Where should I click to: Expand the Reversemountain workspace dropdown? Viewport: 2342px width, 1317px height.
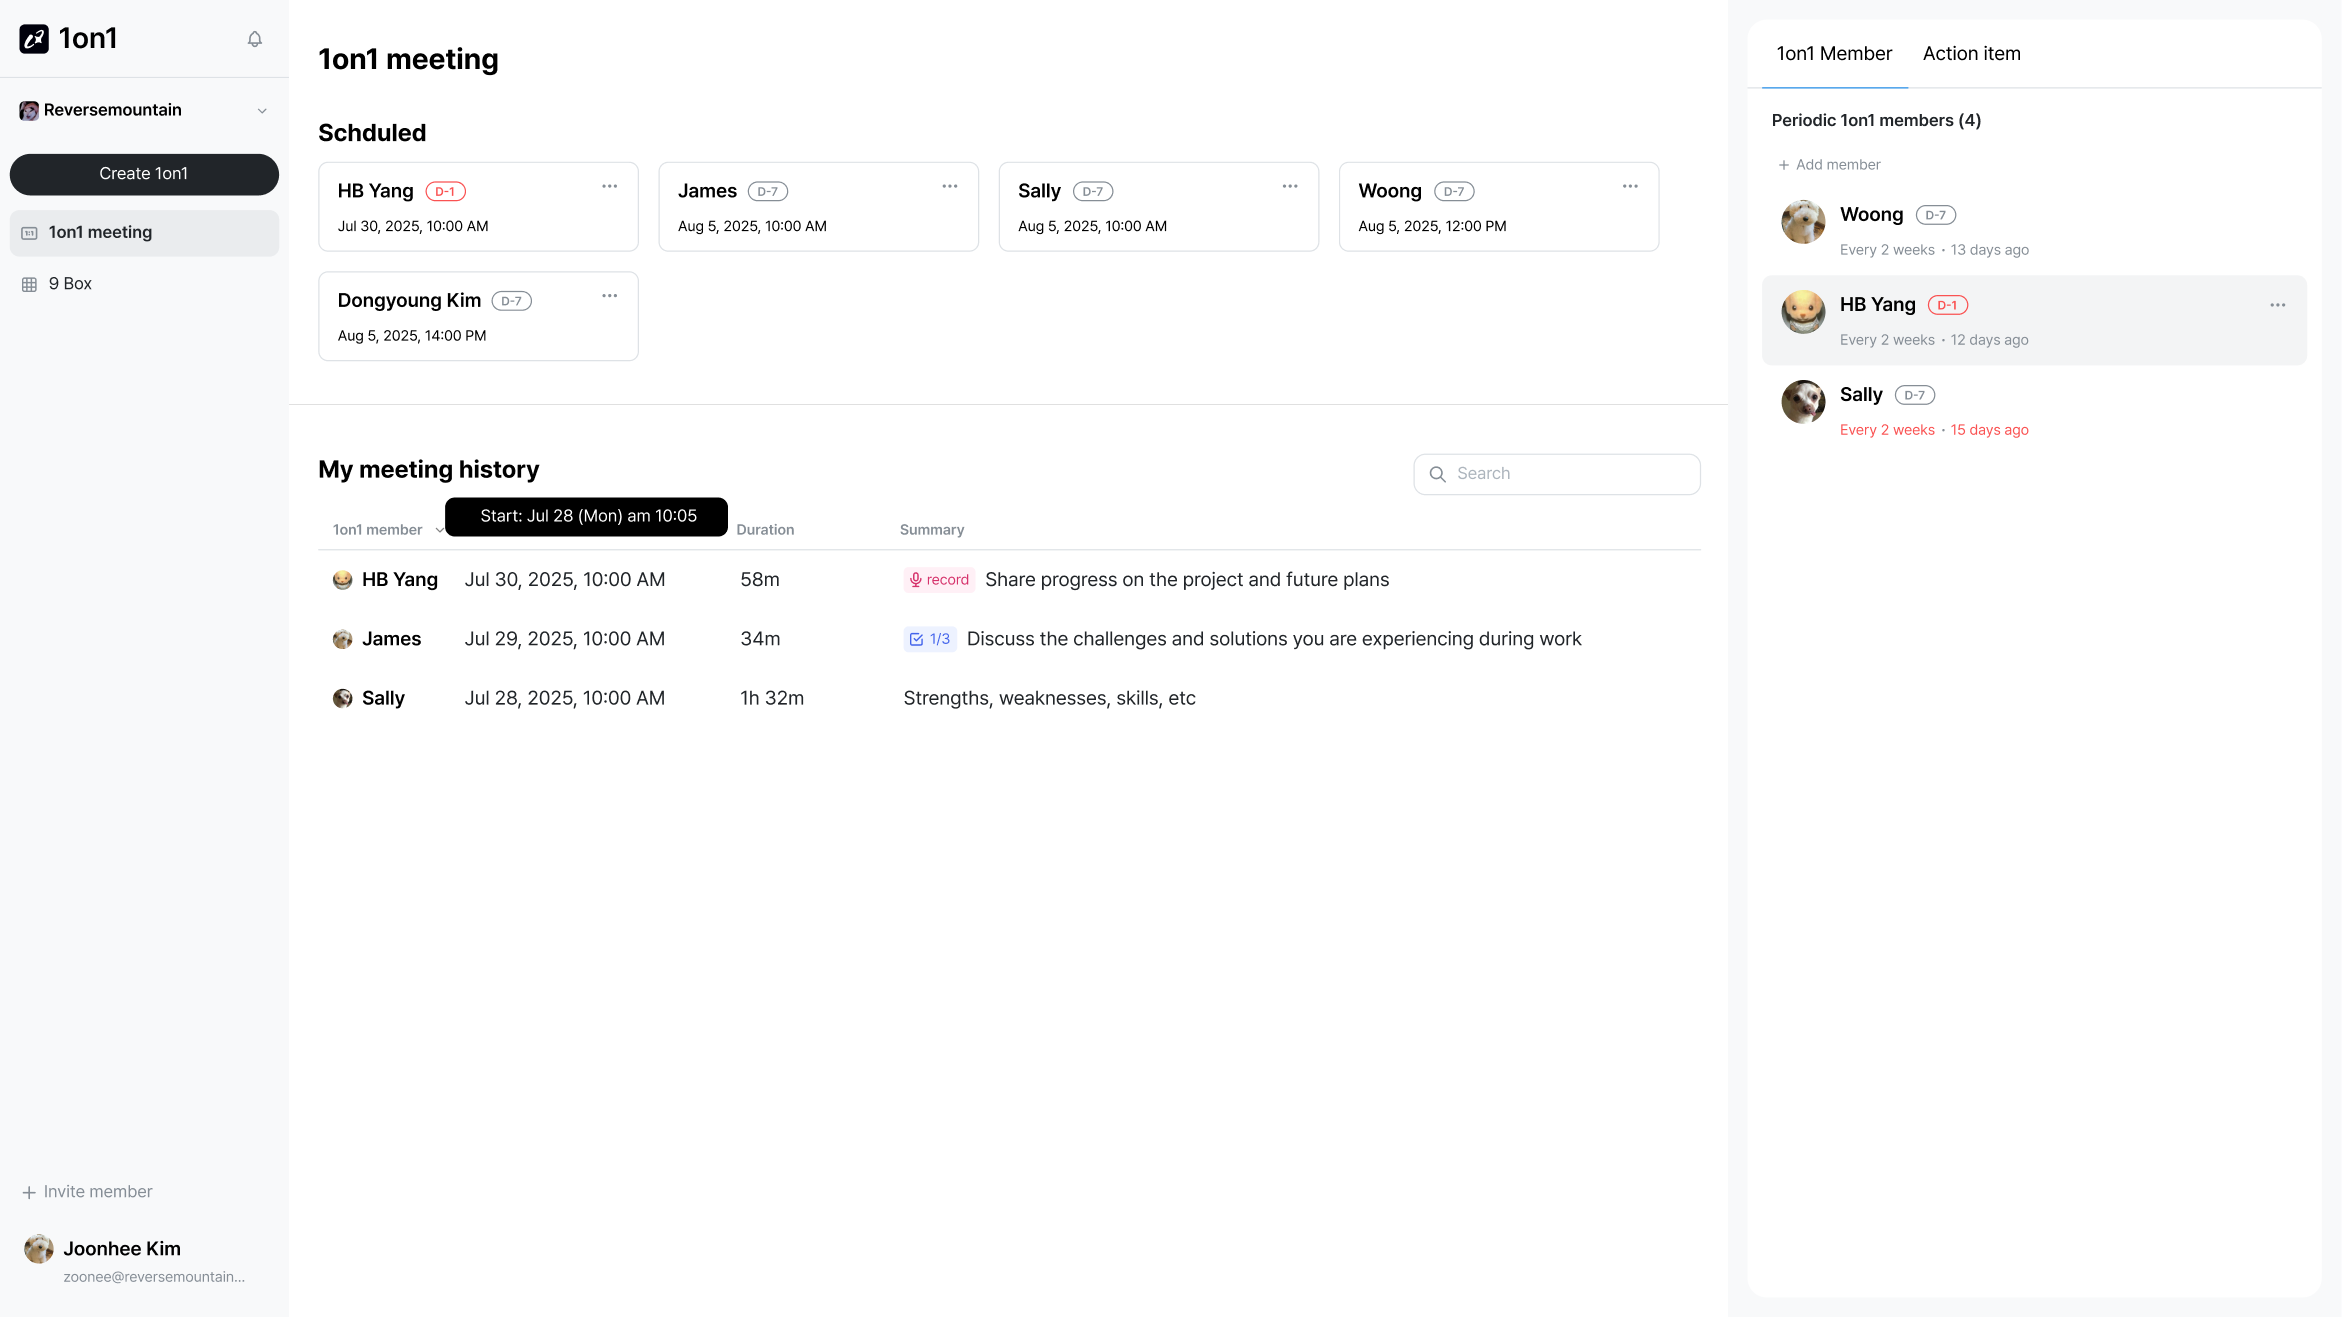[262, 111]
